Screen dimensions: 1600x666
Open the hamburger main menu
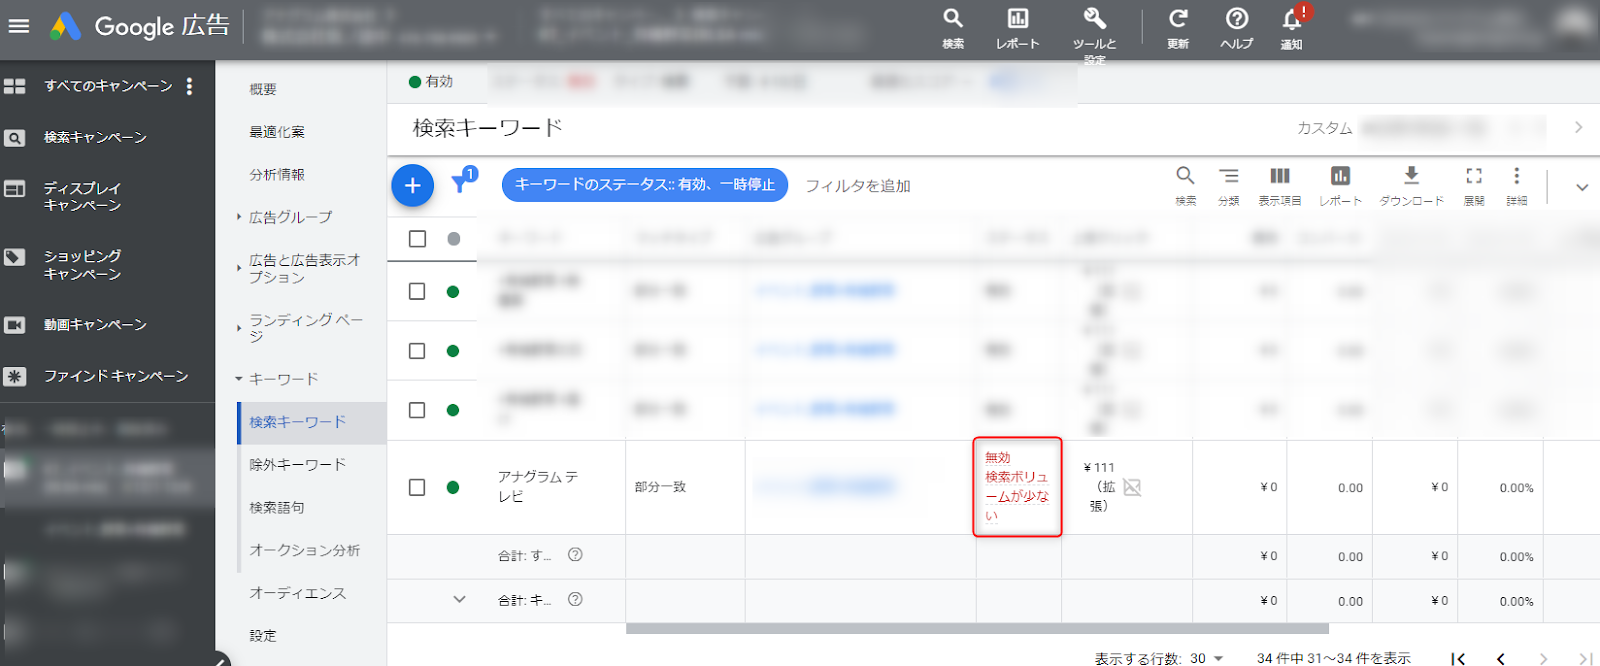coord(19,26)
